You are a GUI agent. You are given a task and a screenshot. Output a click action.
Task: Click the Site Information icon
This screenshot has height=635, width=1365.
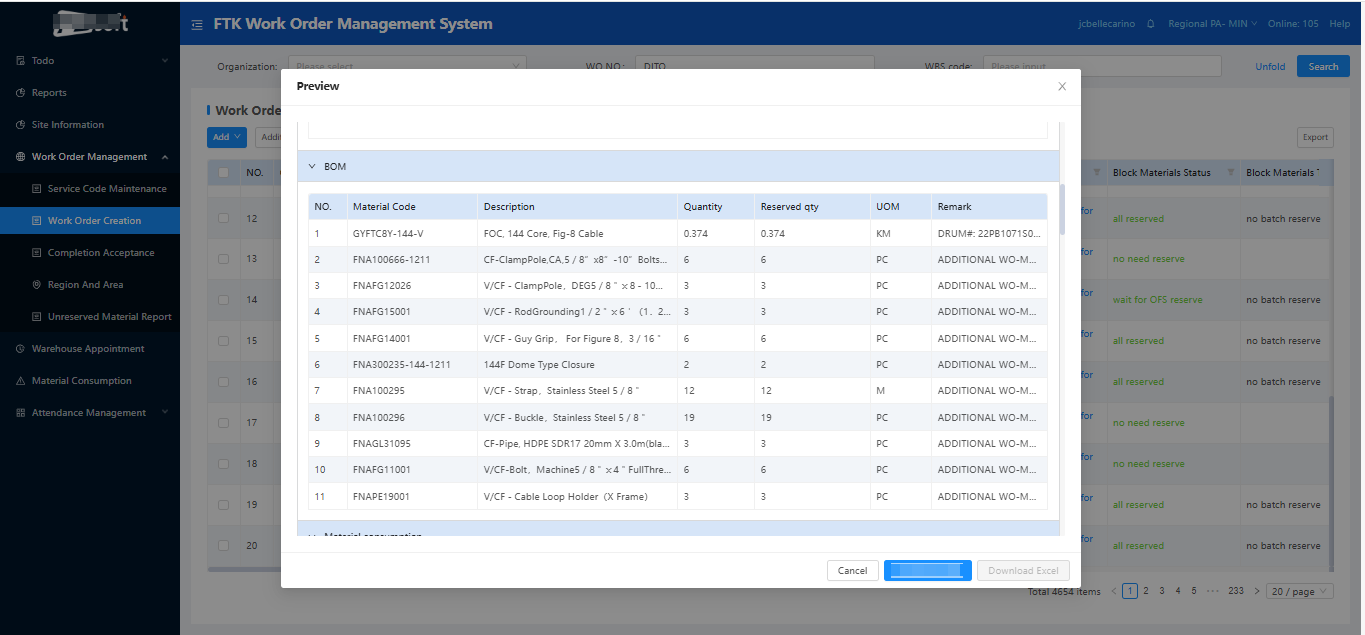tap(21, 125)
